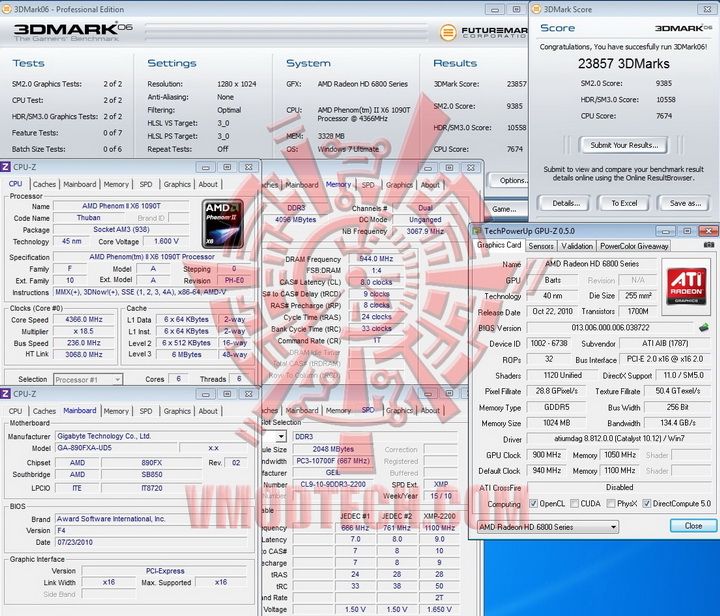Click the BIOS save chip icon in GPU-Z

pyautogui.click(x=703, y=327)
